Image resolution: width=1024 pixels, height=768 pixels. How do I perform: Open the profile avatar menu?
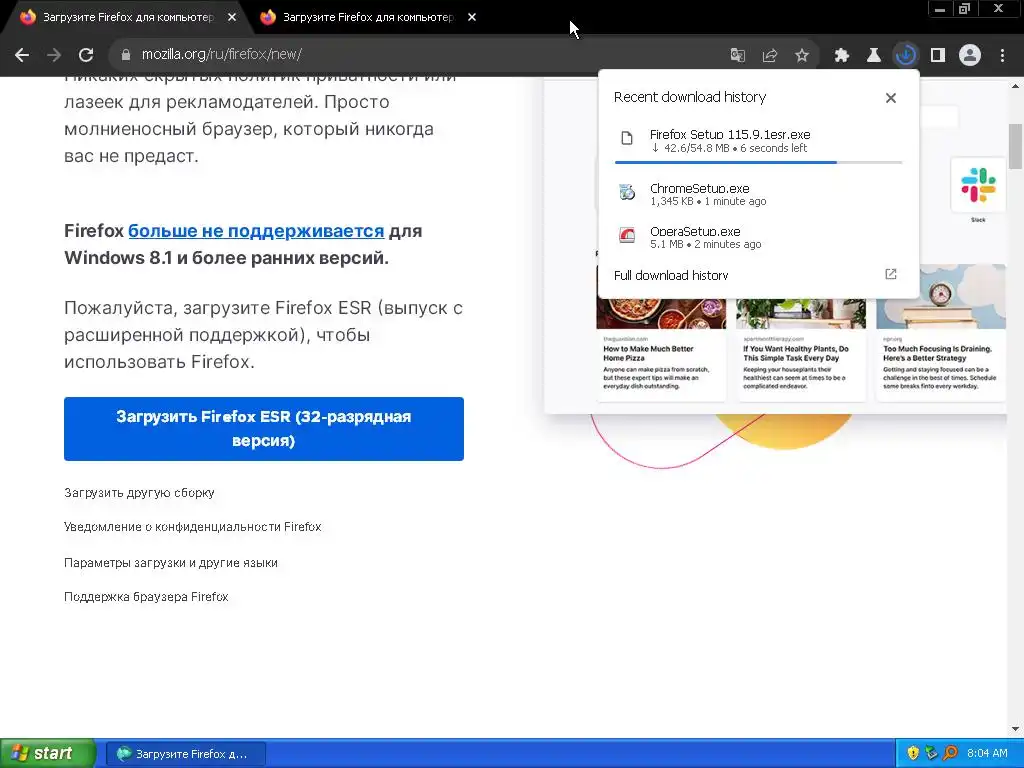coord(970,56)
